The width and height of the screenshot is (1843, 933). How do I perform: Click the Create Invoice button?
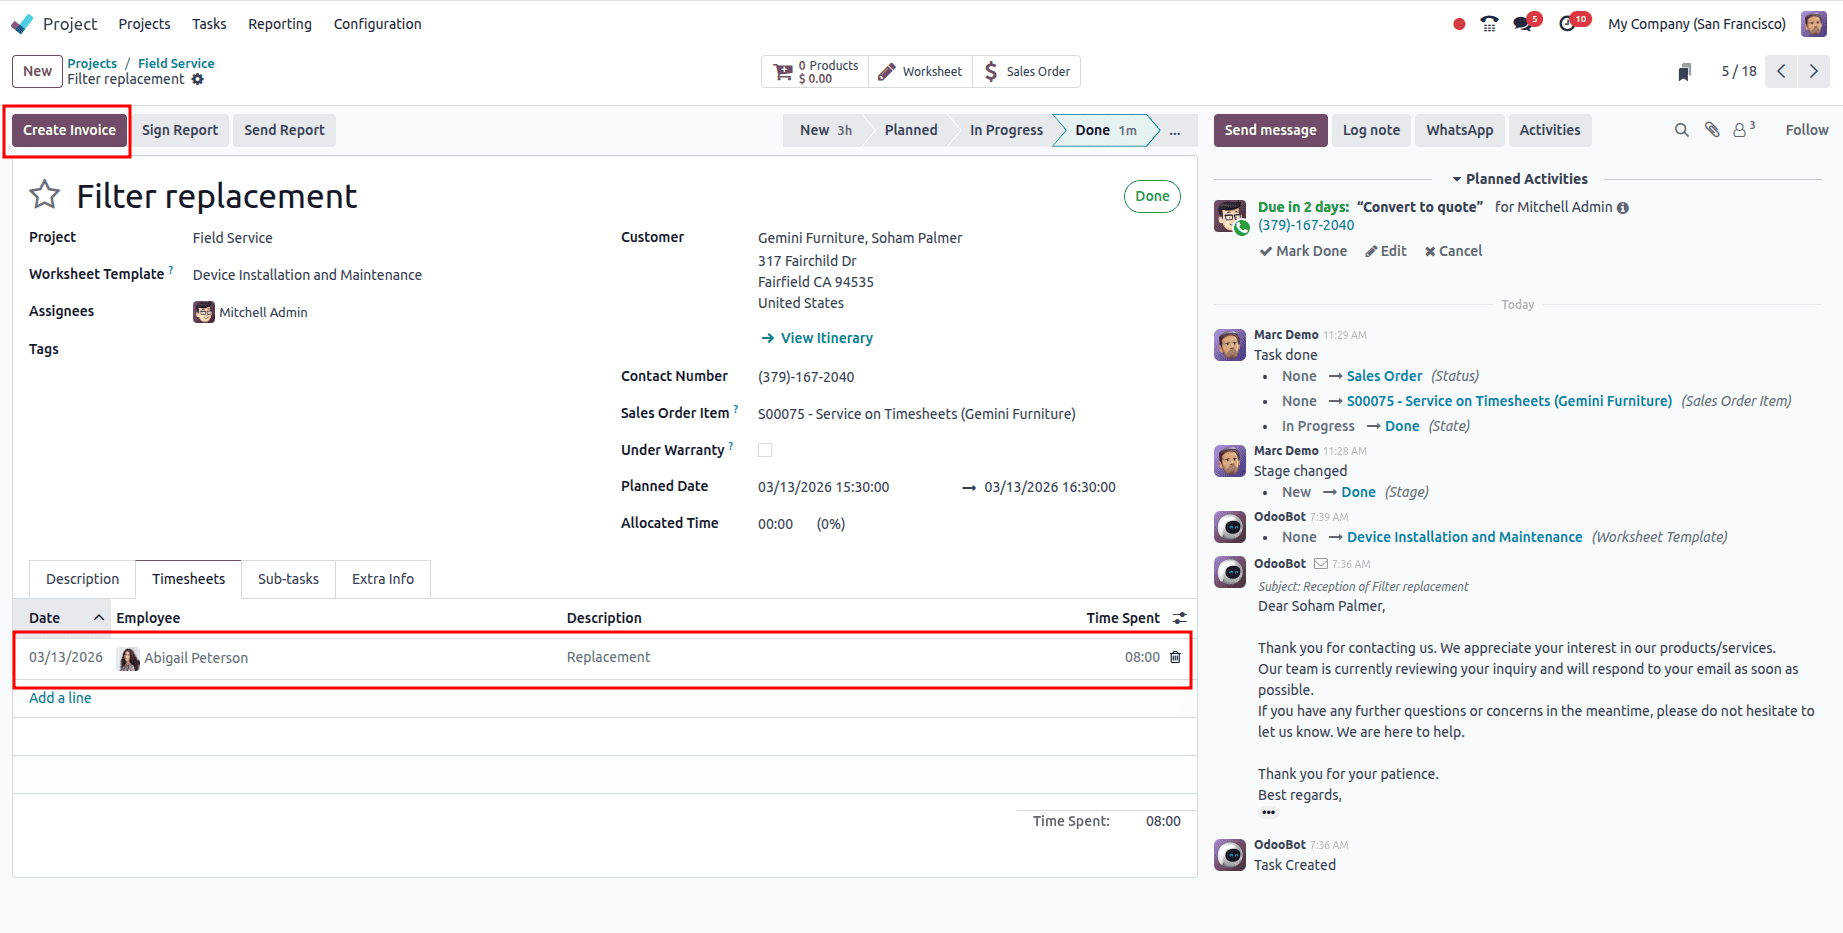point(68,130)
